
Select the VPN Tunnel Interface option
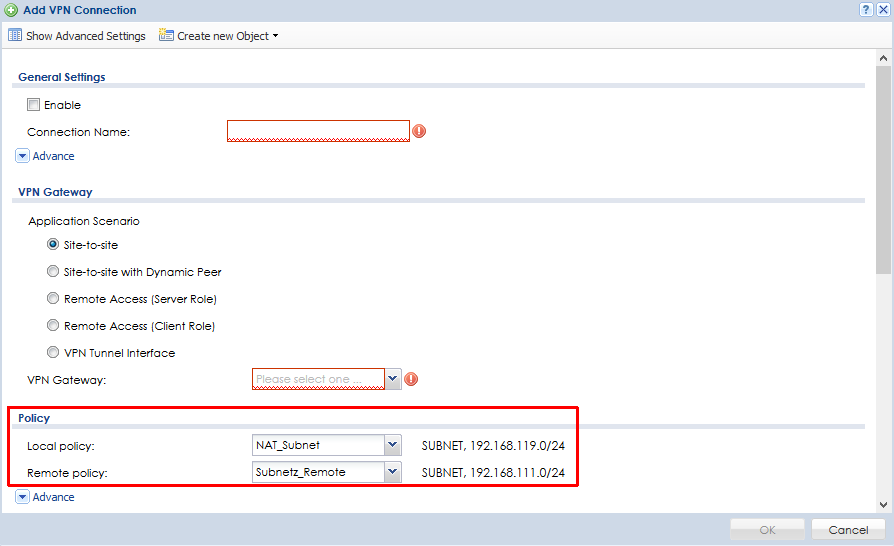pos(53,353)
